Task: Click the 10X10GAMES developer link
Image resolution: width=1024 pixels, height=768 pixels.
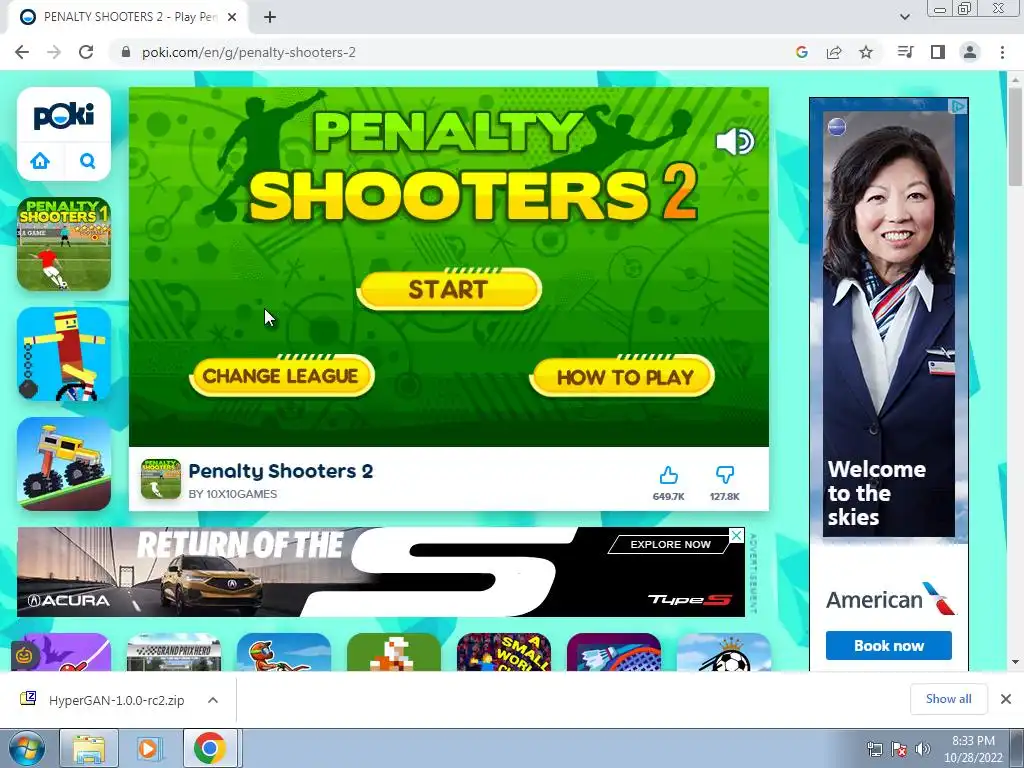Action: pyautogui.click(x=232, y=494)
